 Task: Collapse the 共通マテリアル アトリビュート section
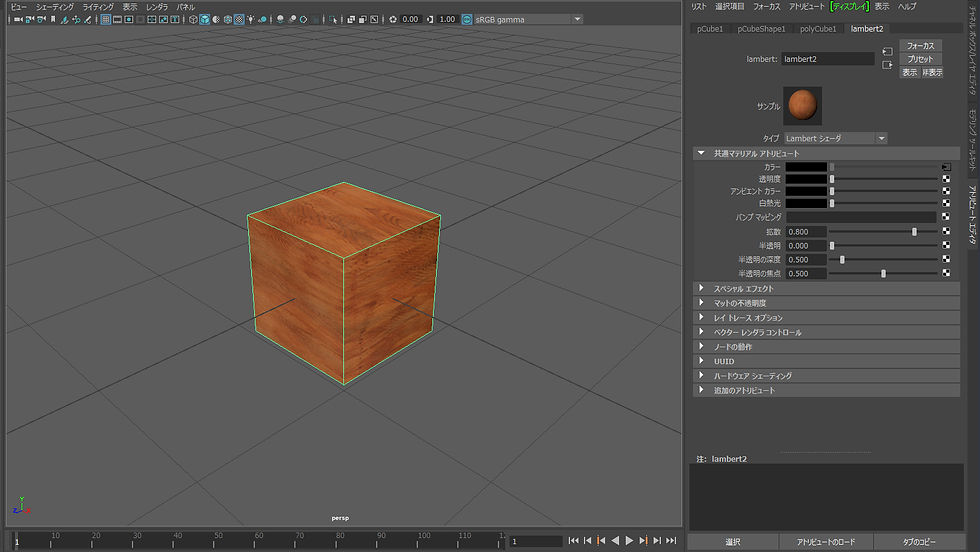[x=826, y=153]
